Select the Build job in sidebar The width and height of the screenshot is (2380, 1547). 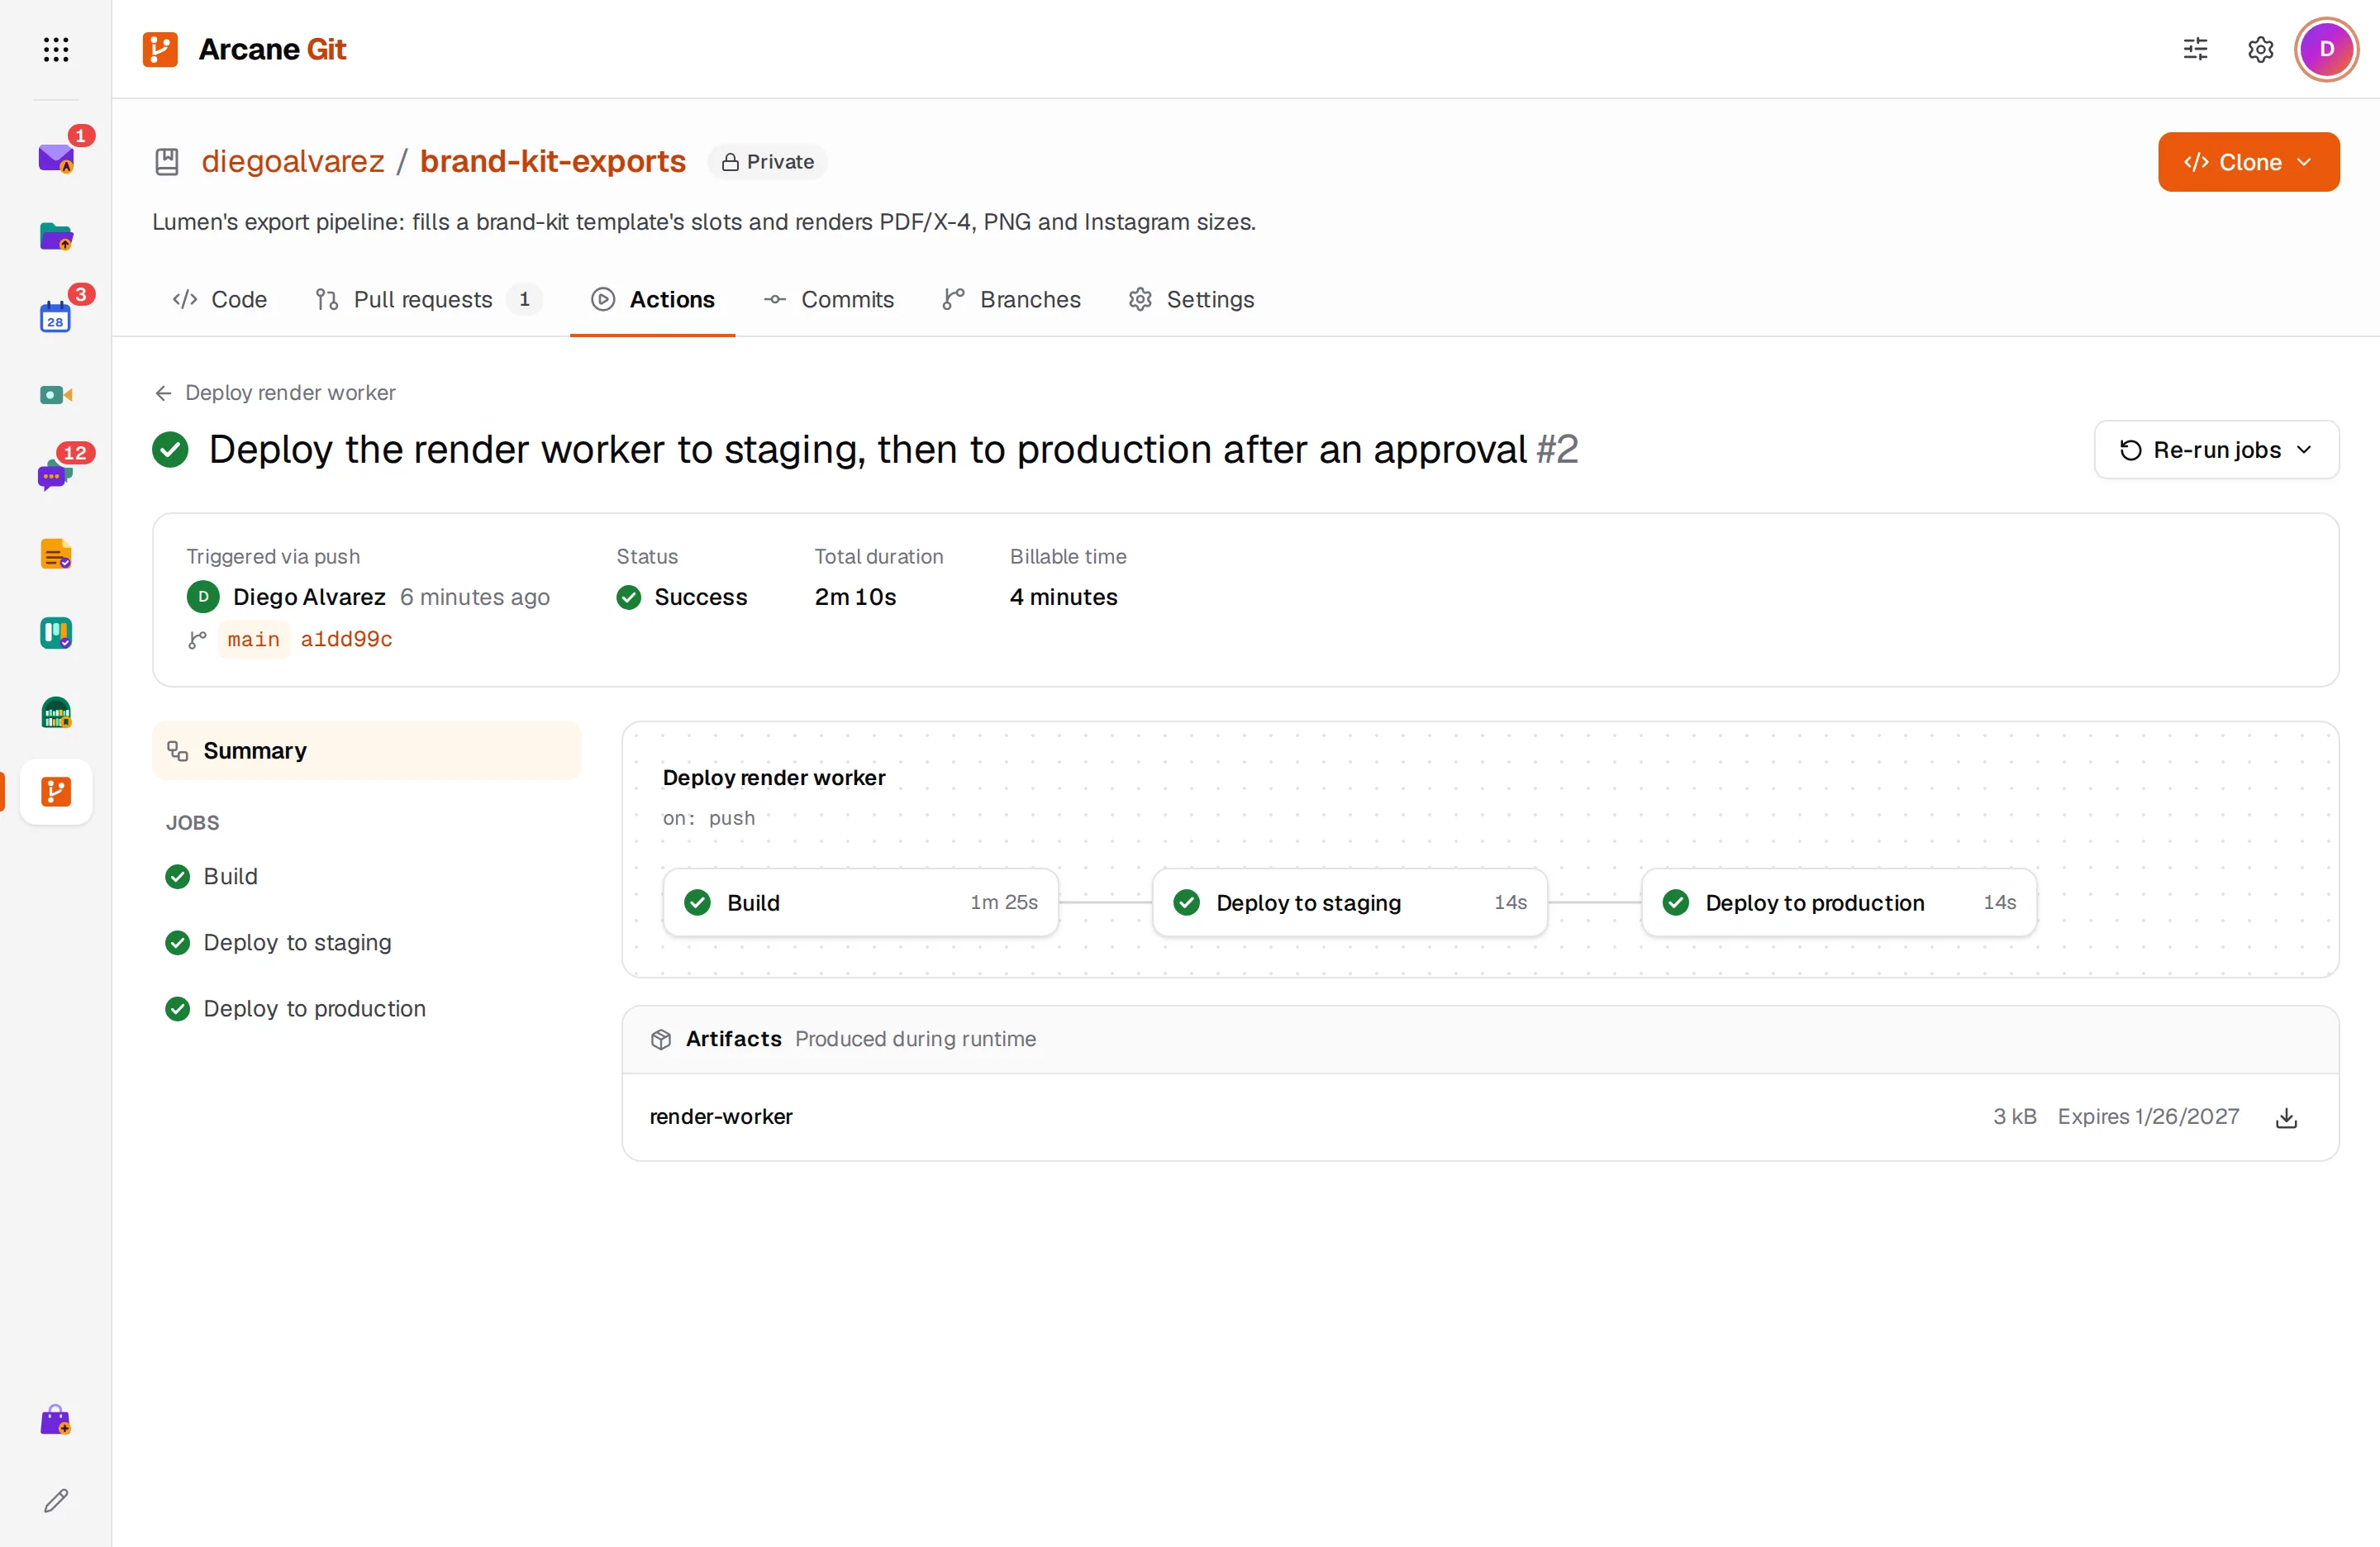click(x=366, y=877)
